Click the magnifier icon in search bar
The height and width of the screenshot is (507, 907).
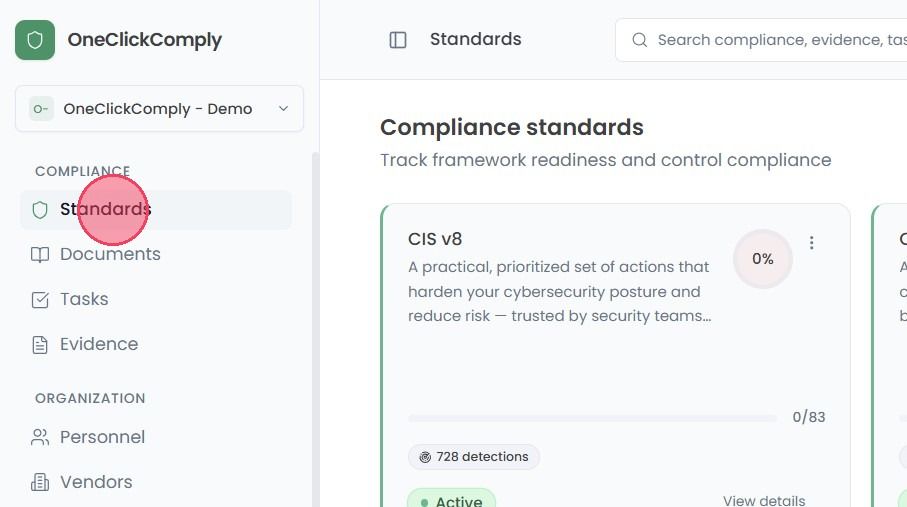[640, 40]
